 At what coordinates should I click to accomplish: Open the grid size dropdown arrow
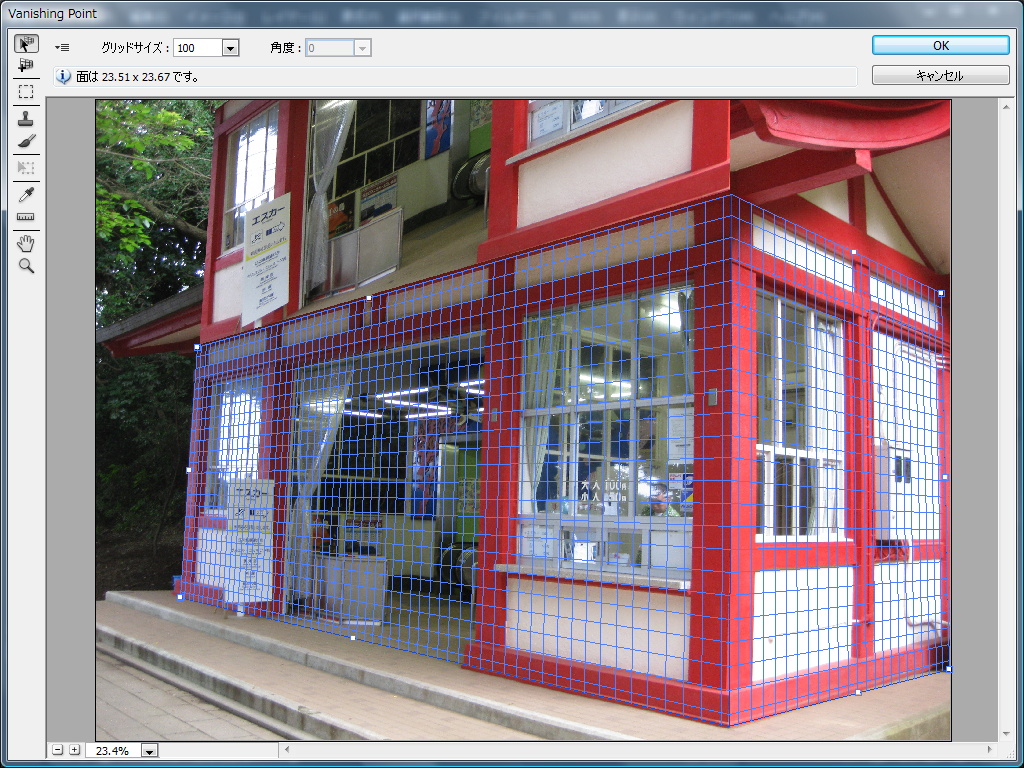(x=231, y=48)
